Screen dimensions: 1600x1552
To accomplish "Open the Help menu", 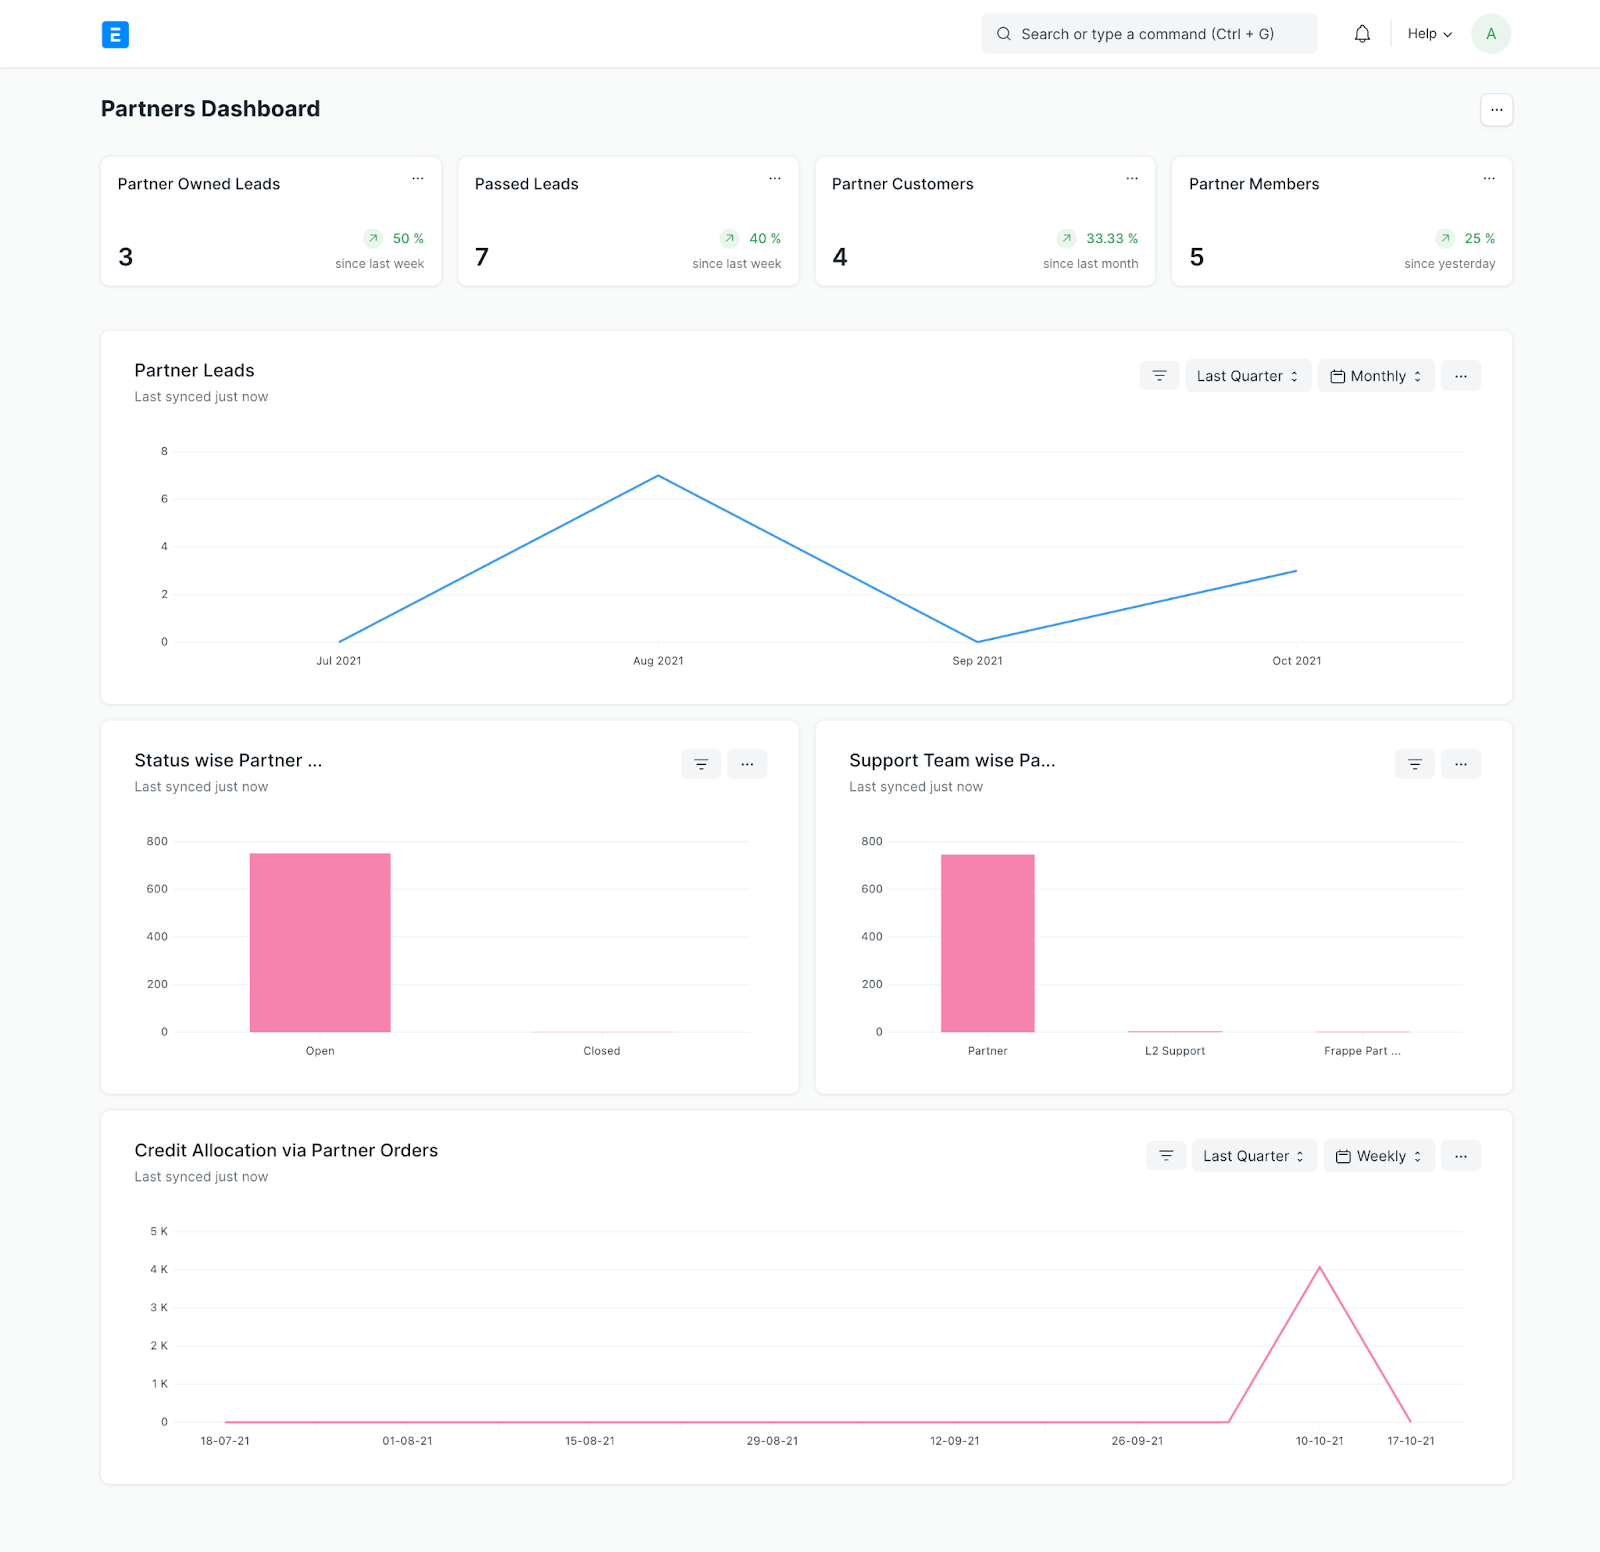I will 1429,34.
